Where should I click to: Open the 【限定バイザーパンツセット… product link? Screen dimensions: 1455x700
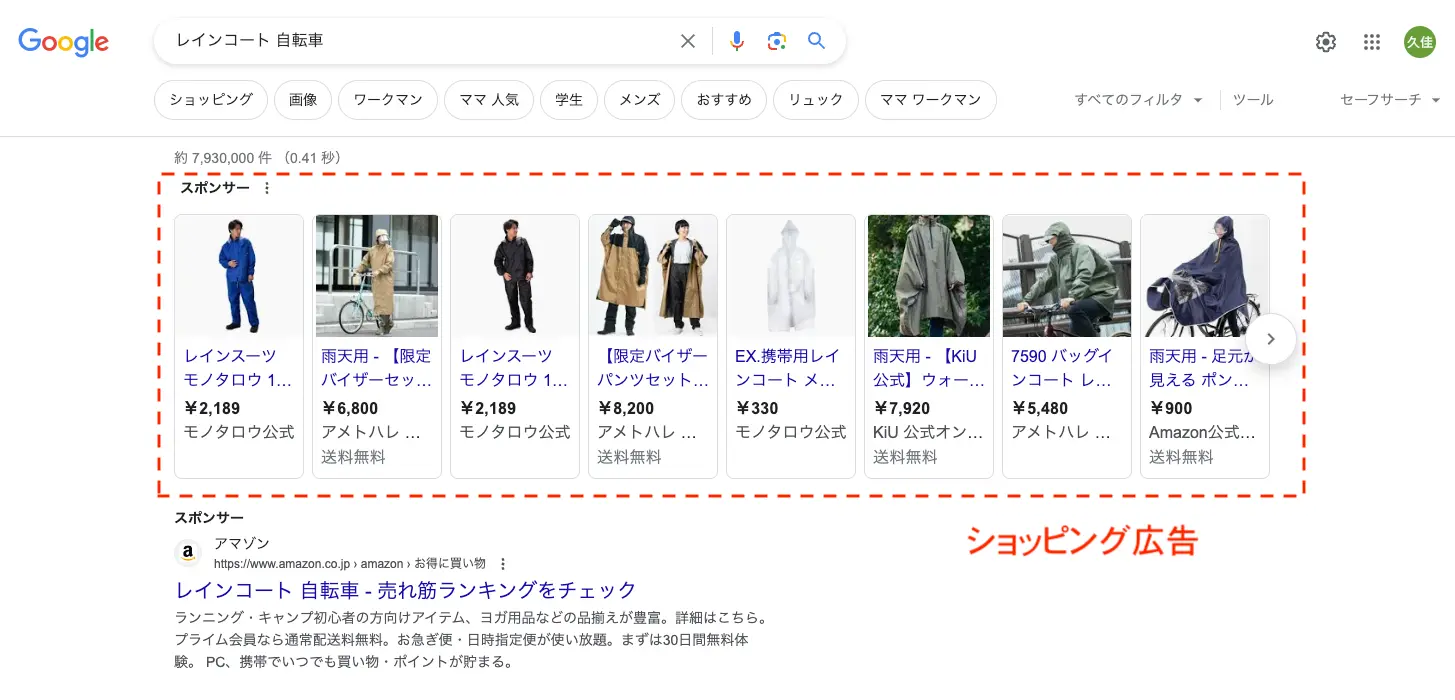653,368
